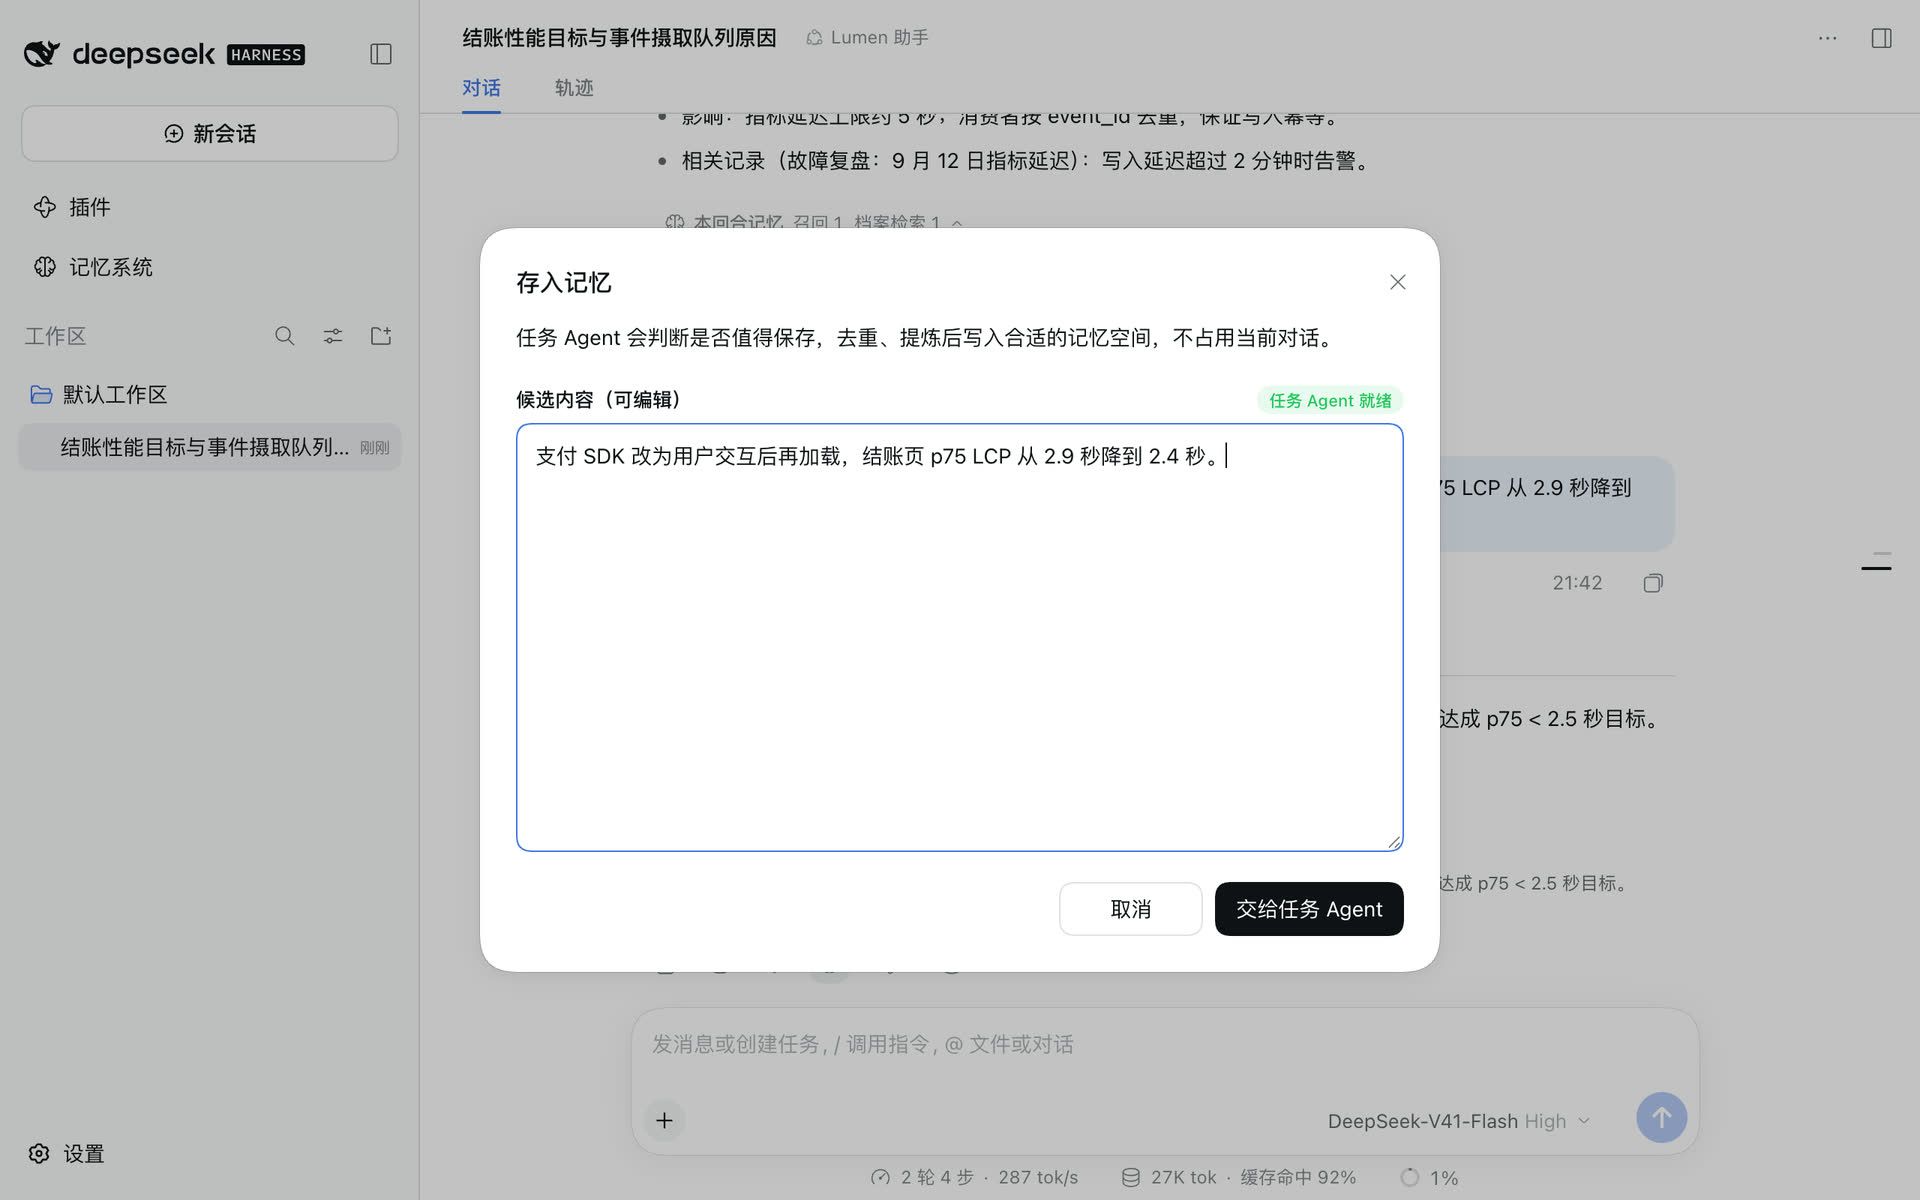
Task: Click the 2 轮 4 步 status entry
Action: coord(975,1177)
